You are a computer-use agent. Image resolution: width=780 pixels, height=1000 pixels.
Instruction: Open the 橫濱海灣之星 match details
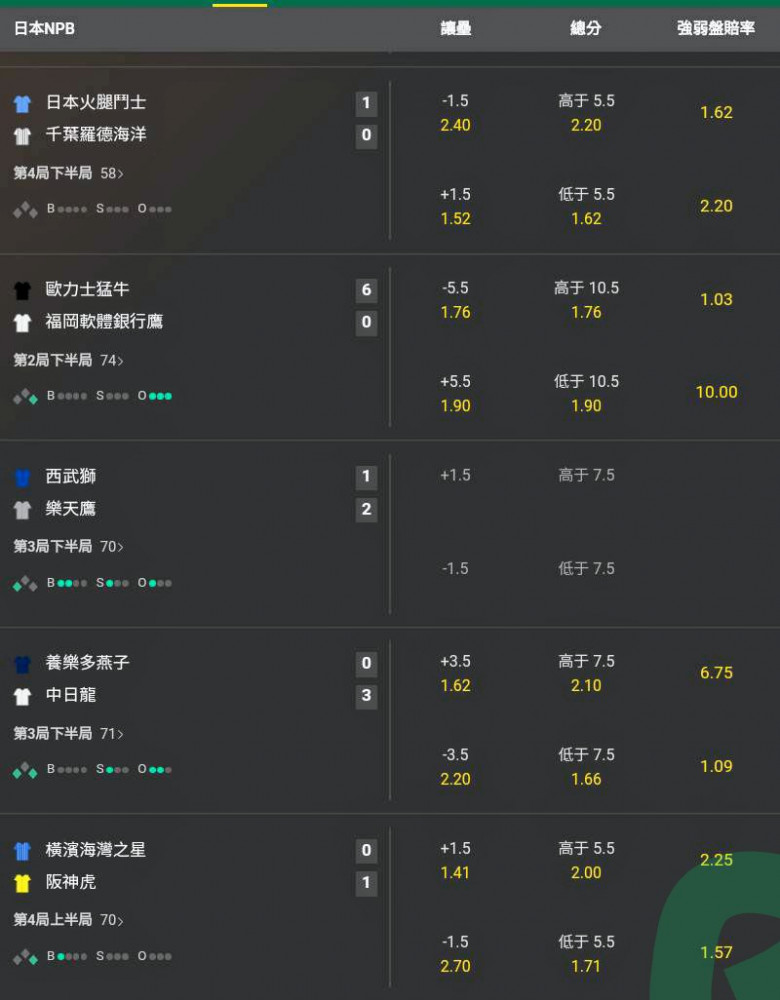(x=96, y=850)
